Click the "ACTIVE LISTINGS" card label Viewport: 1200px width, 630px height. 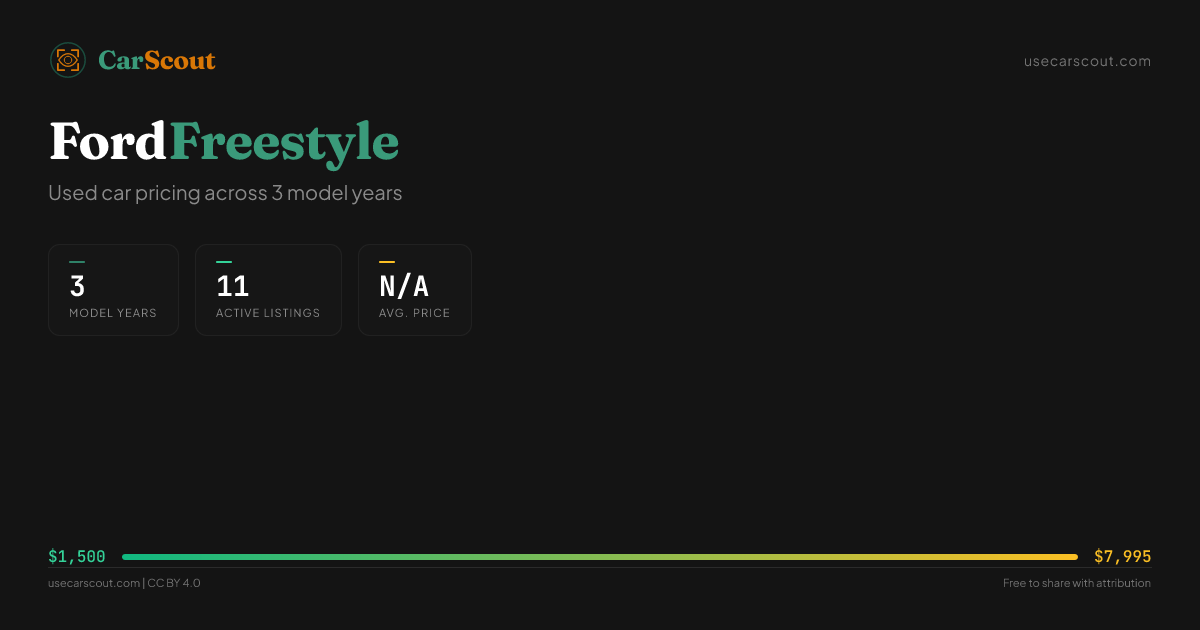click(268, 313)
